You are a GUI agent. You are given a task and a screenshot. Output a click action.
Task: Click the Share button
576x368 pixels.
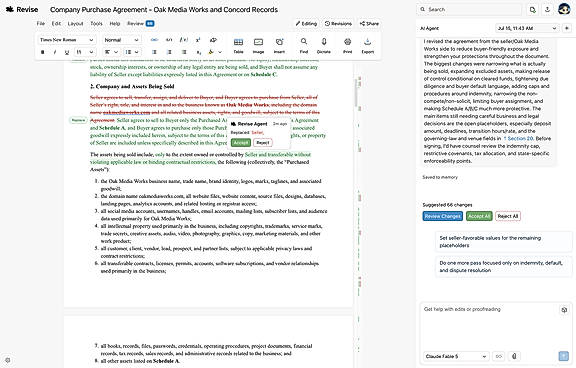(369, 24)
